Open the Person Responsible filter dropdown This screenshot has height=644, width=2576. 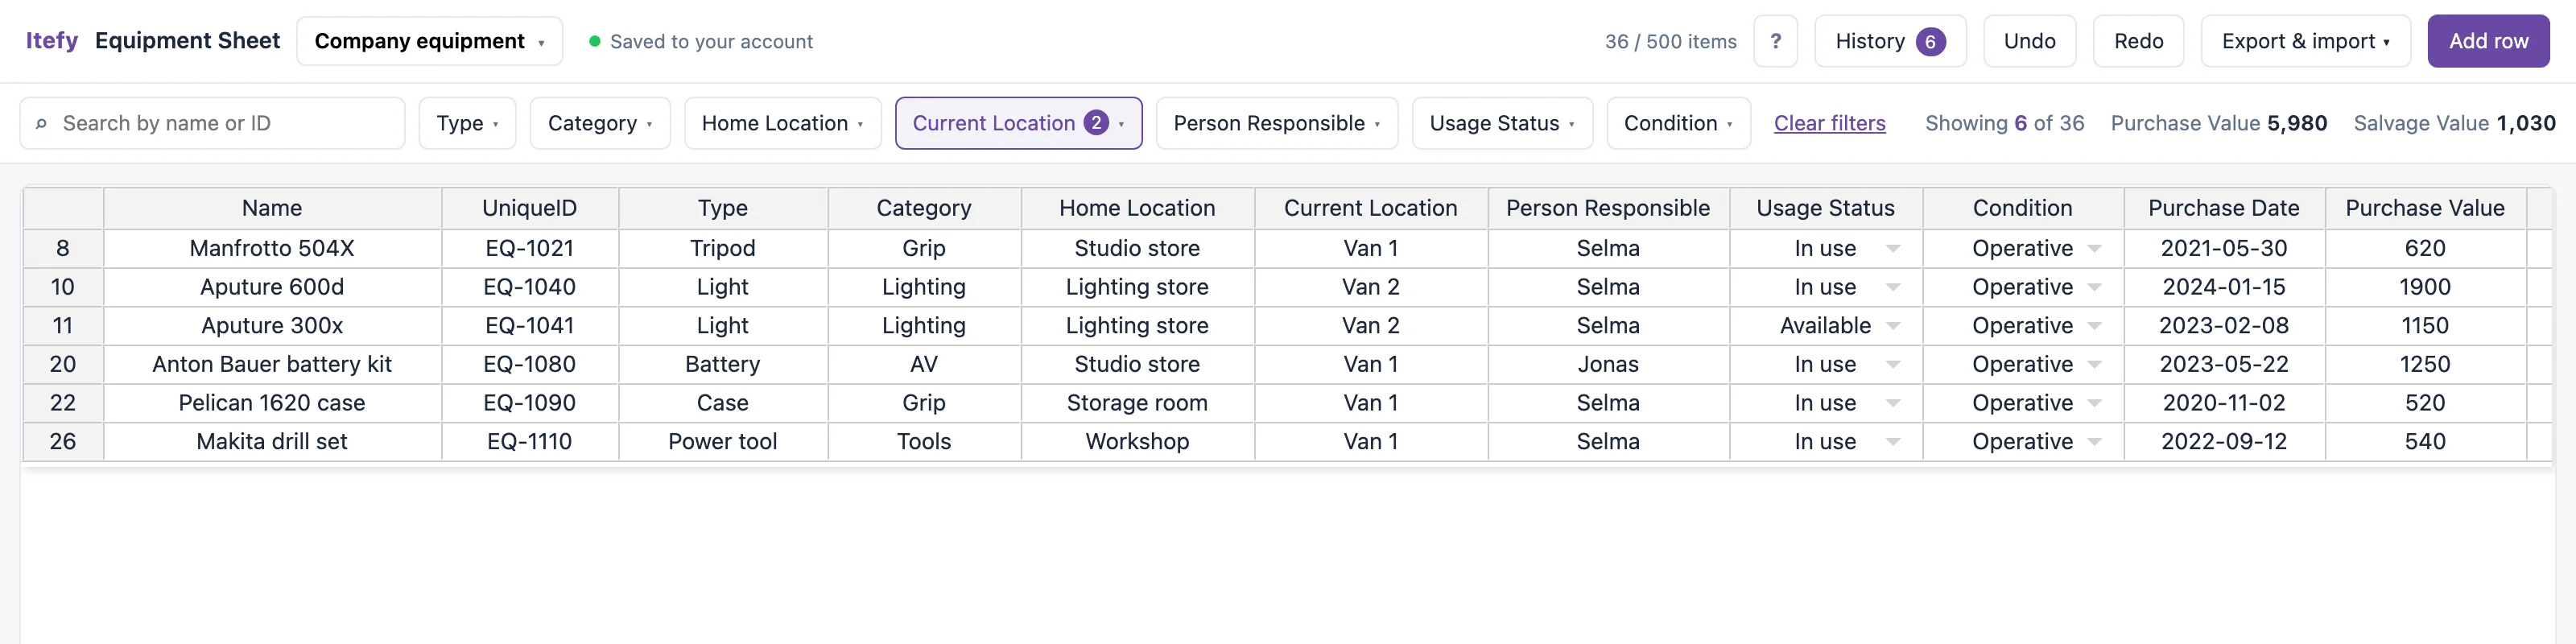(x=1276, y=123)
